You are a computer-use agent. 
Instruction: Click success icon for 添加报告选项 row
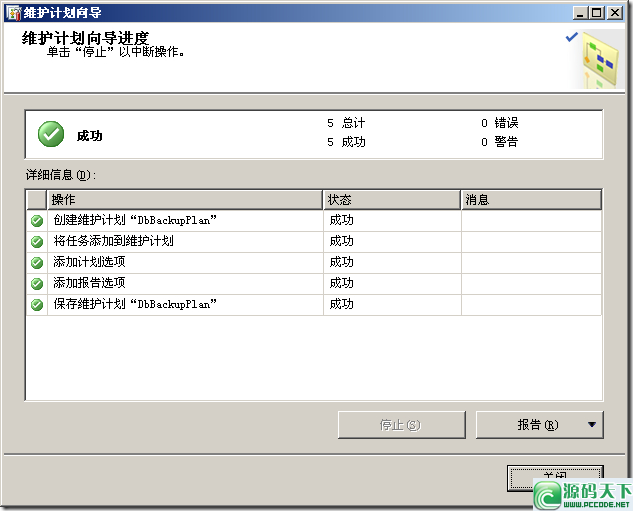coord(37,284)
